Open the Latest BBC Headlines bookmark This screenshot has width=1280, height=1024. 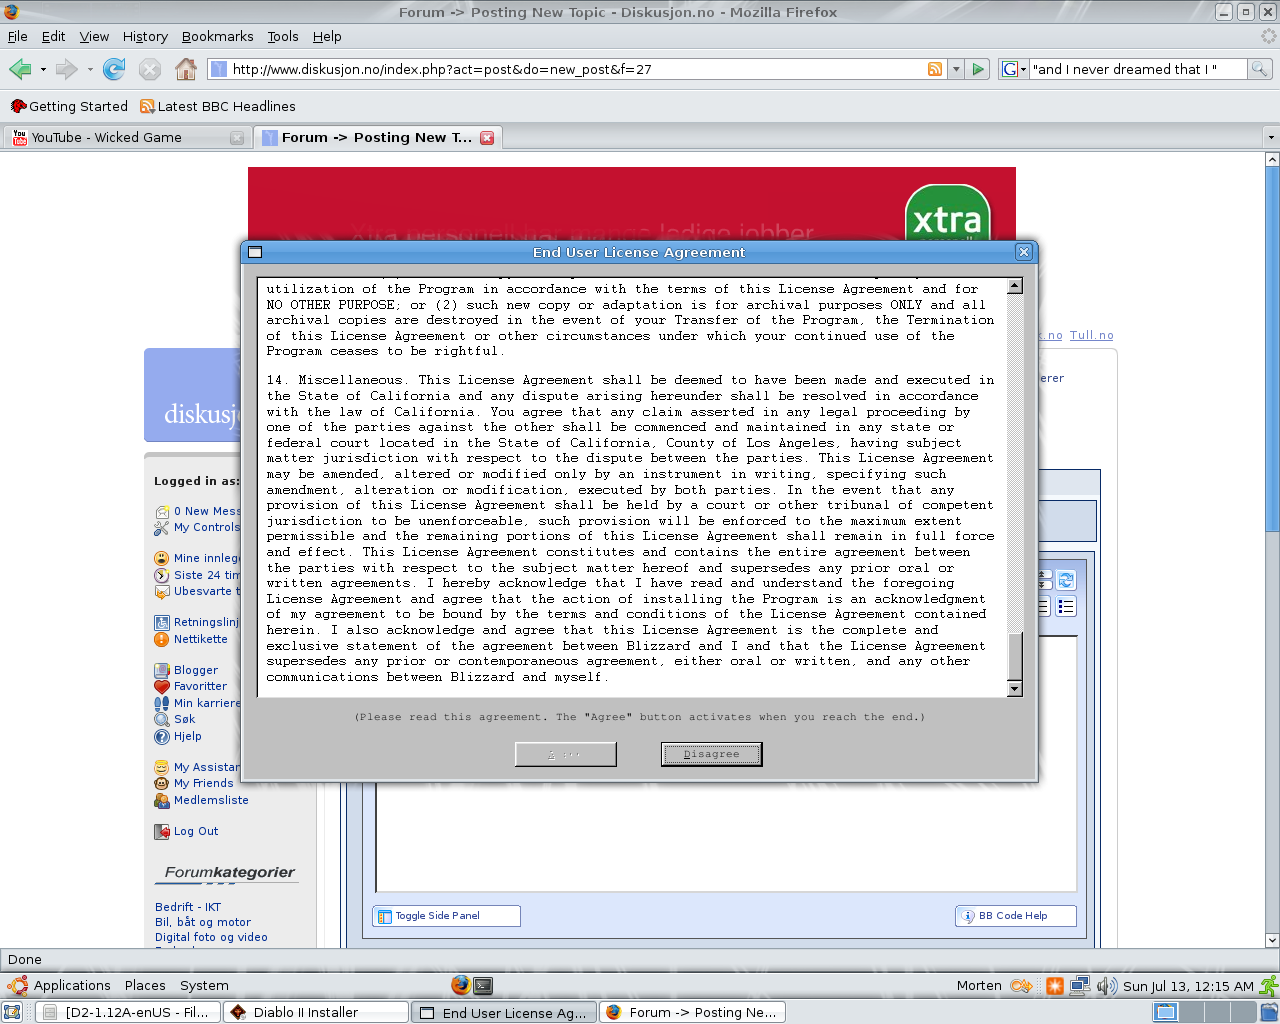pos(218,106)
